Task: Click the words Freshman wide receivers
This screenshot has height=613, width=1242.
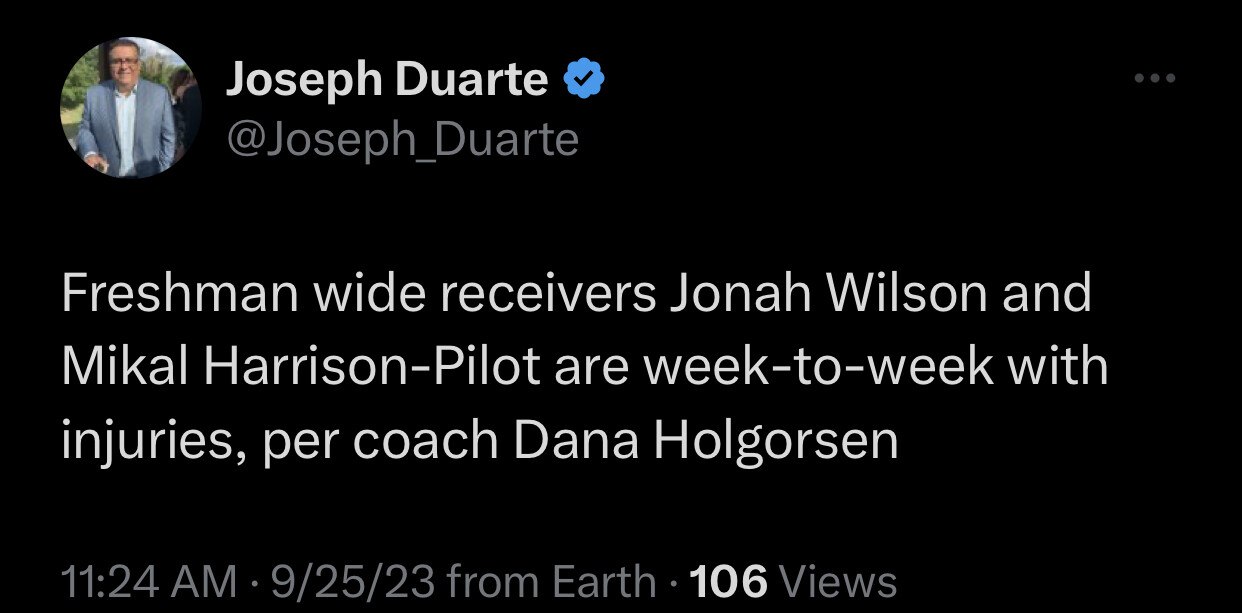Action: [357, 295]
